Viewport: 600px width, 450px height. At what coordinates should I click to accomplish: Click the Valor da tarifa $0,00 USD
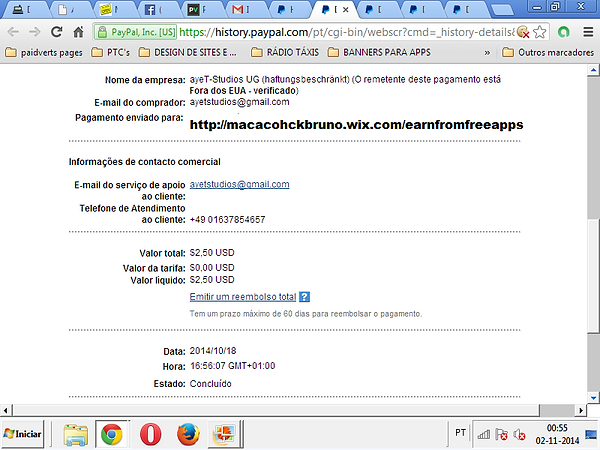[212, 267]
